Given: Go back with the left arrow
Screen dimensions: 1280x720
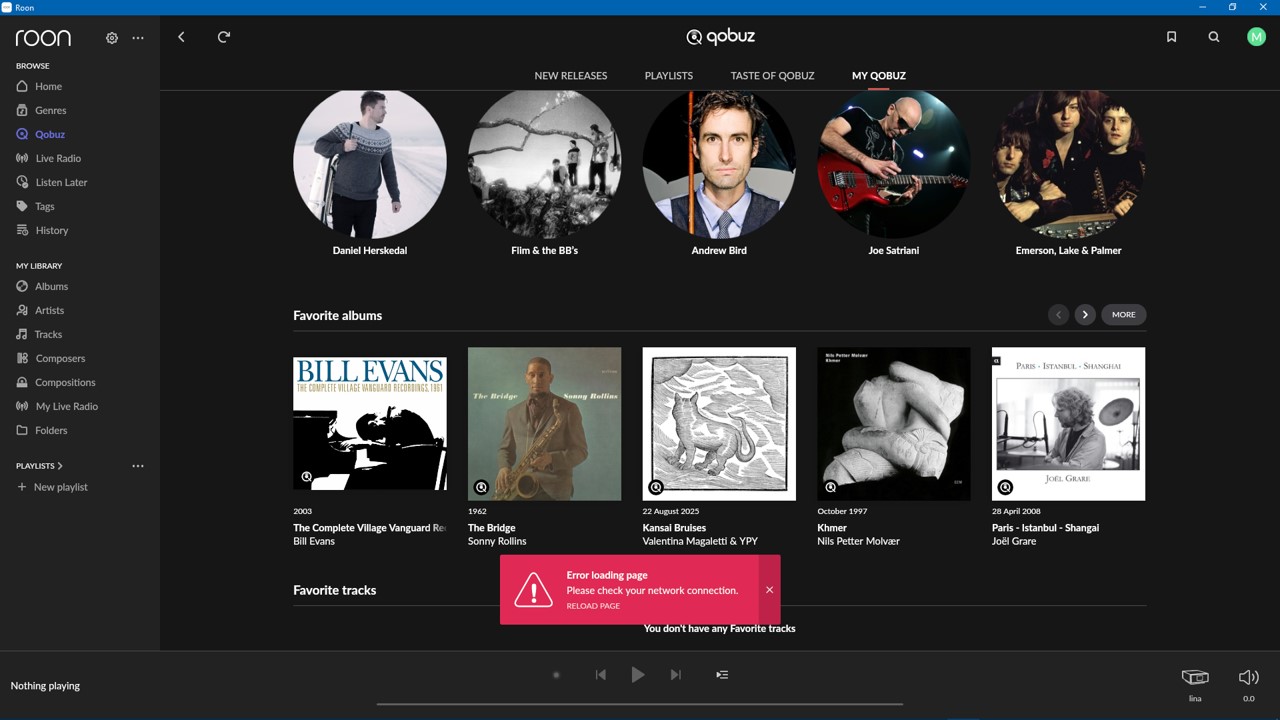Looking at the screenshot, I should pos(181,37).
